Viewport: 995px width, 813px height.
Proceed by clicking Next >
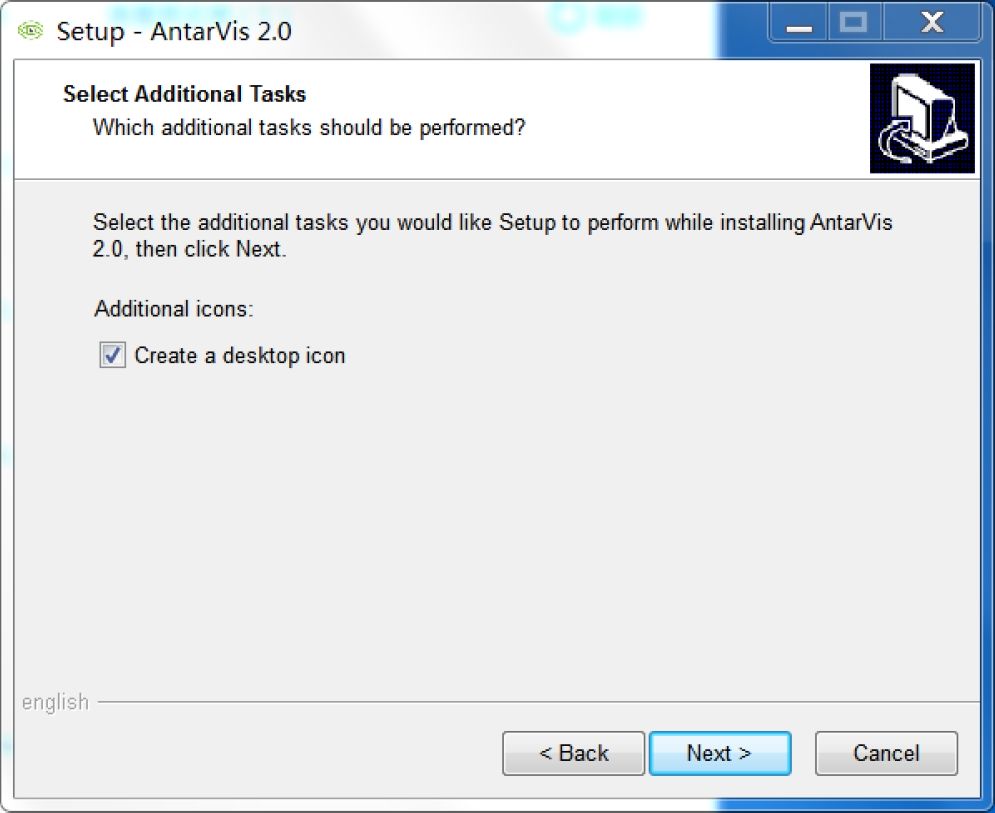click(719, 754)
